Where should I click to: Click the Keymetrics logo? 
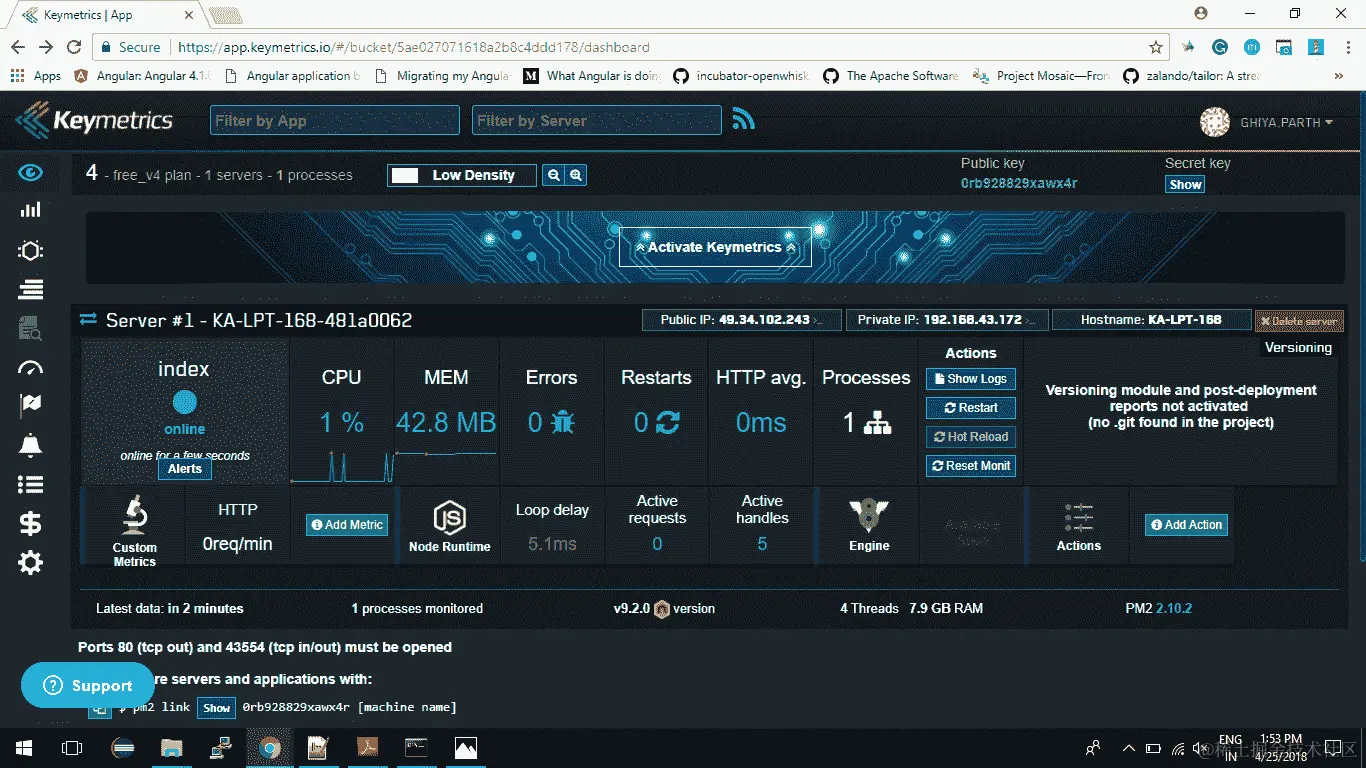click(x=94, y=121)
